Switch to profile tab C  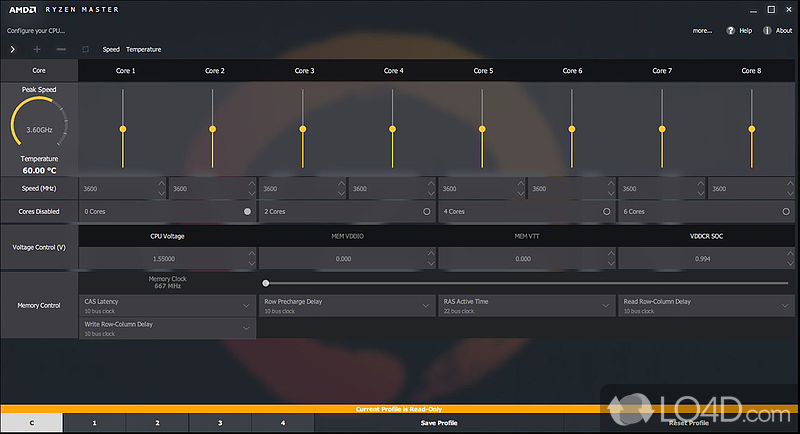coord(32,423)
